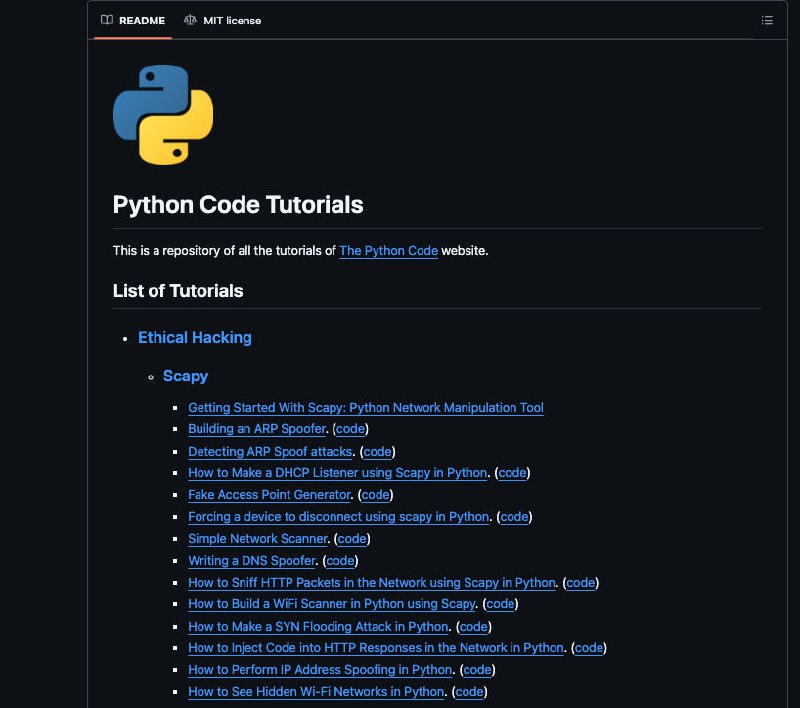
Task: Open Writing a DNS Spoofer tutorial
Action: coord(251,560)
